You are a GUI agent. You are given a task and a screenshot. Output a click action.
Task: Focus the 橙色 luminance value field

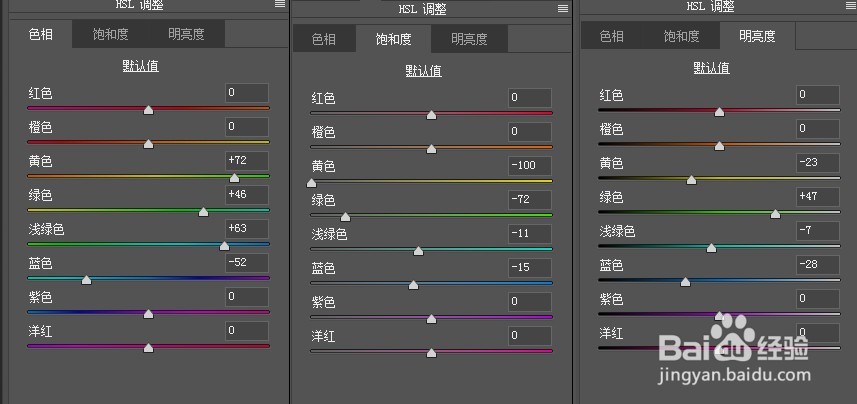pos(818,129)
